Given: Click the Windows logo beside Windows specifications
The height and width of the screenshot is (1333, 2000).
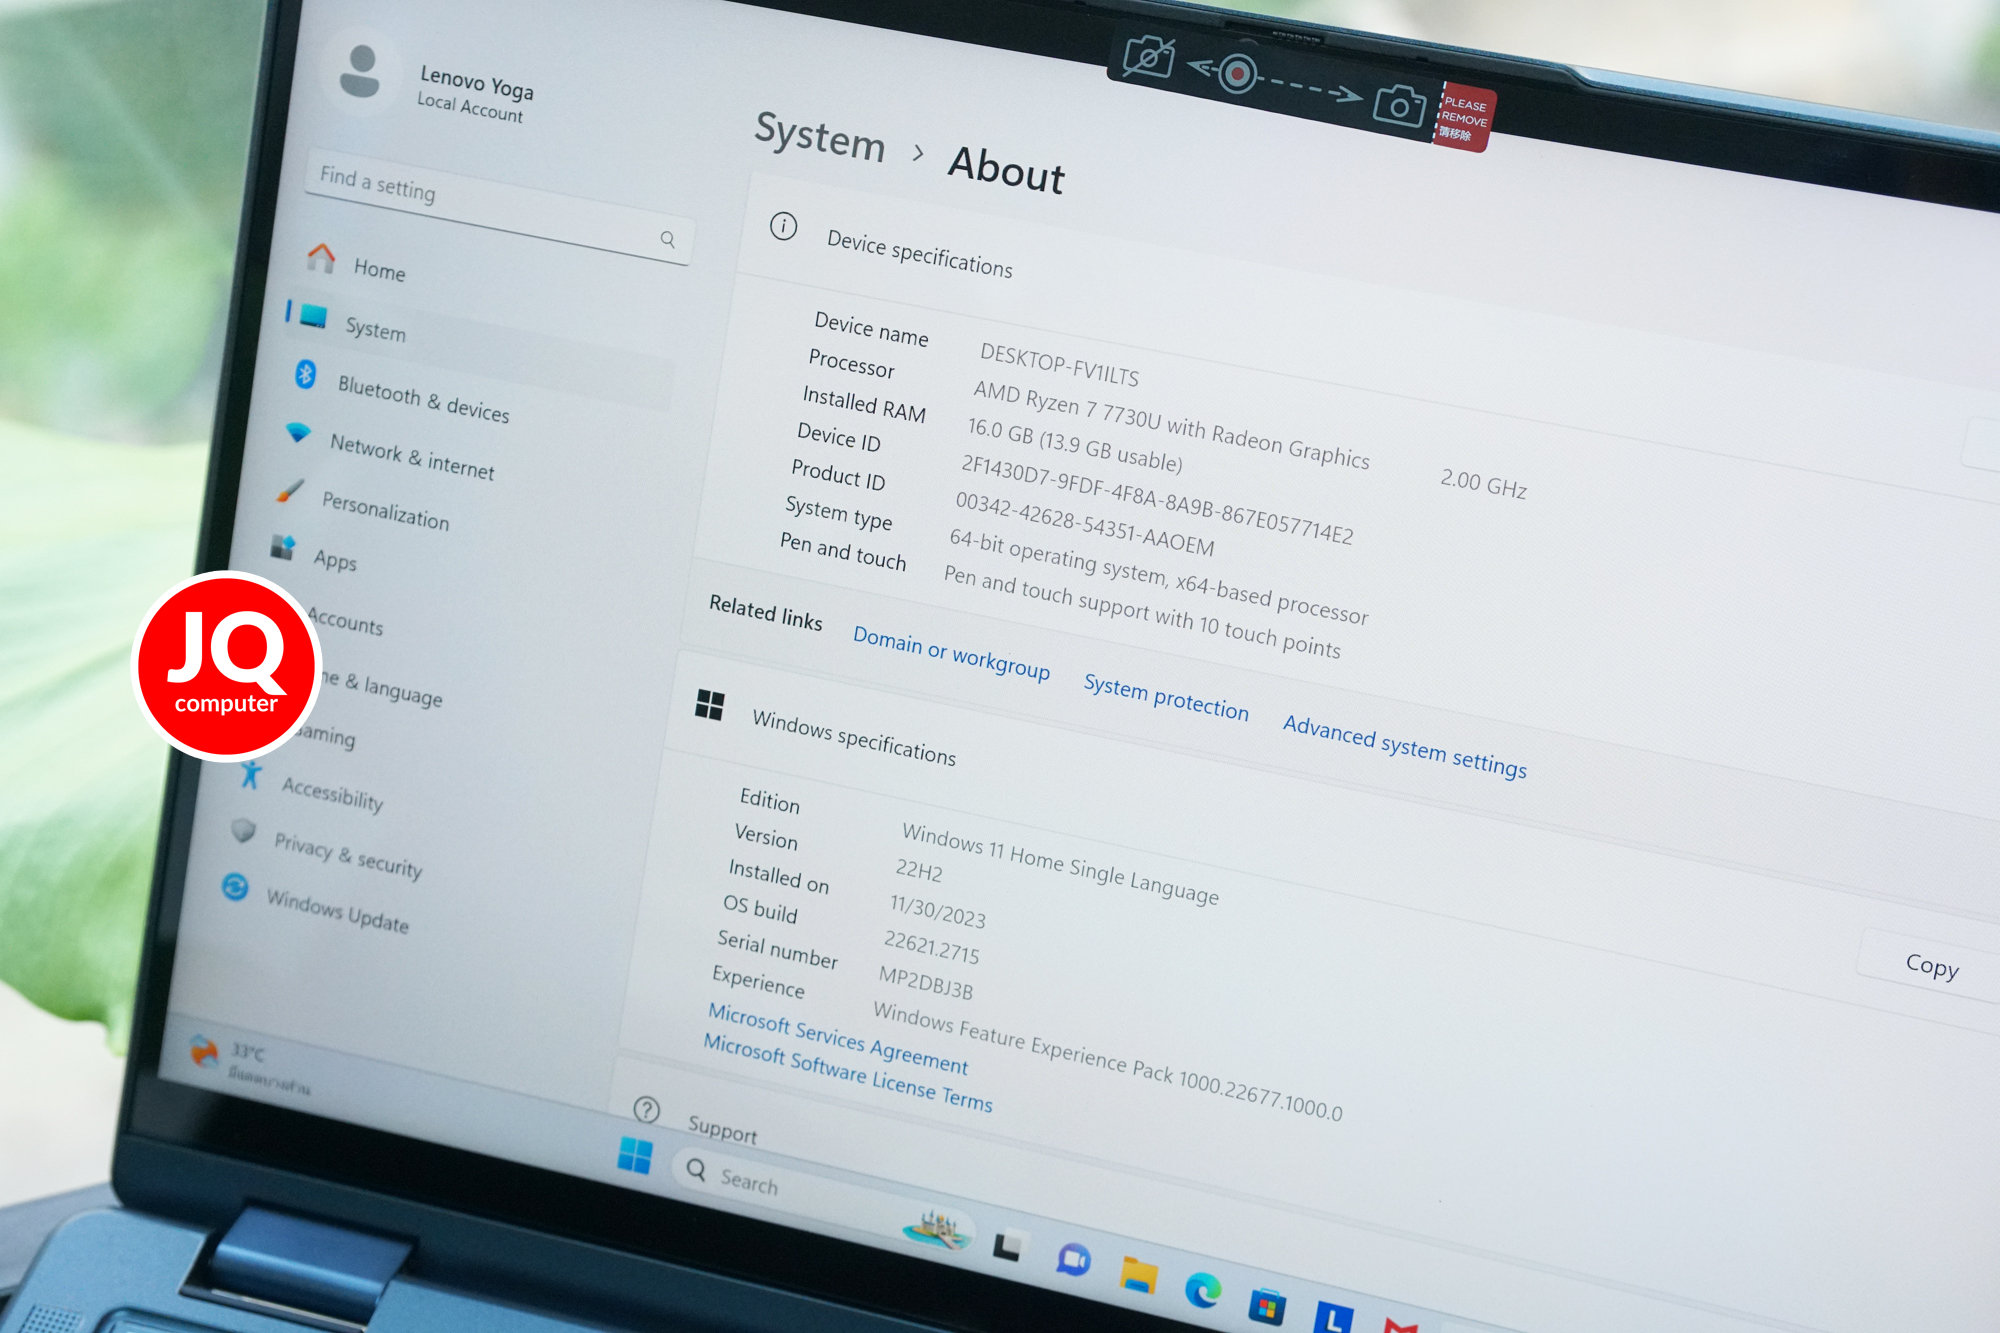Looking at the screenshot, I should pos(709,704).
